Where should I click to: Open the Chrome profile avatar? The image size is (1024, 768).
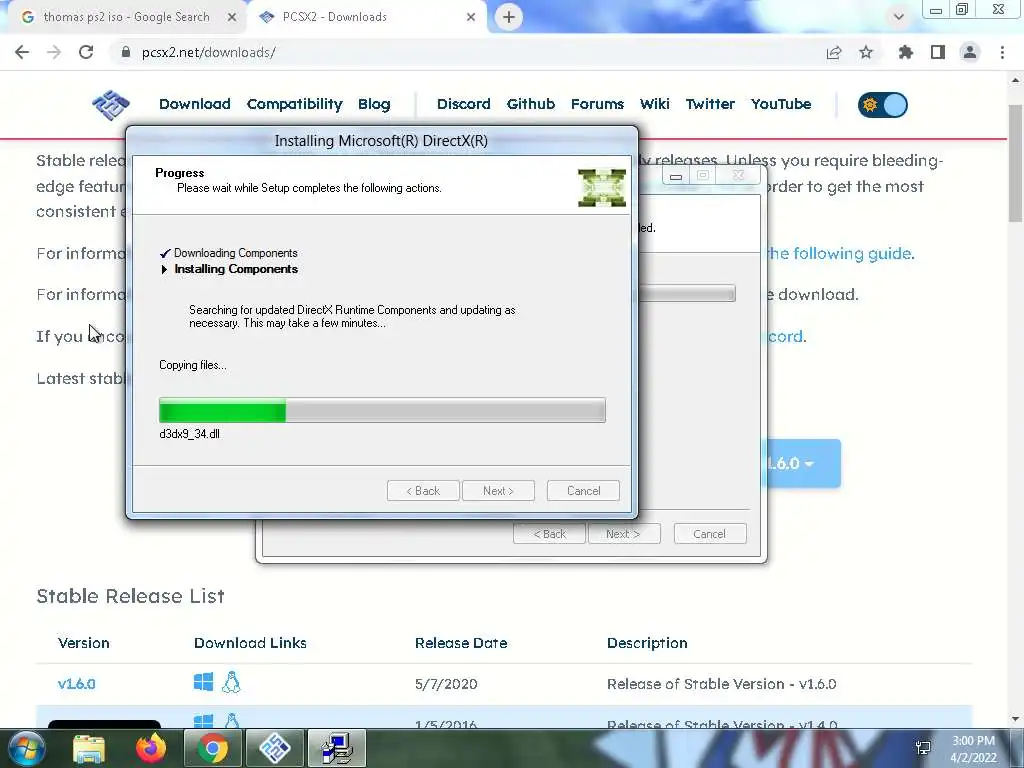(x=970, y=52)
